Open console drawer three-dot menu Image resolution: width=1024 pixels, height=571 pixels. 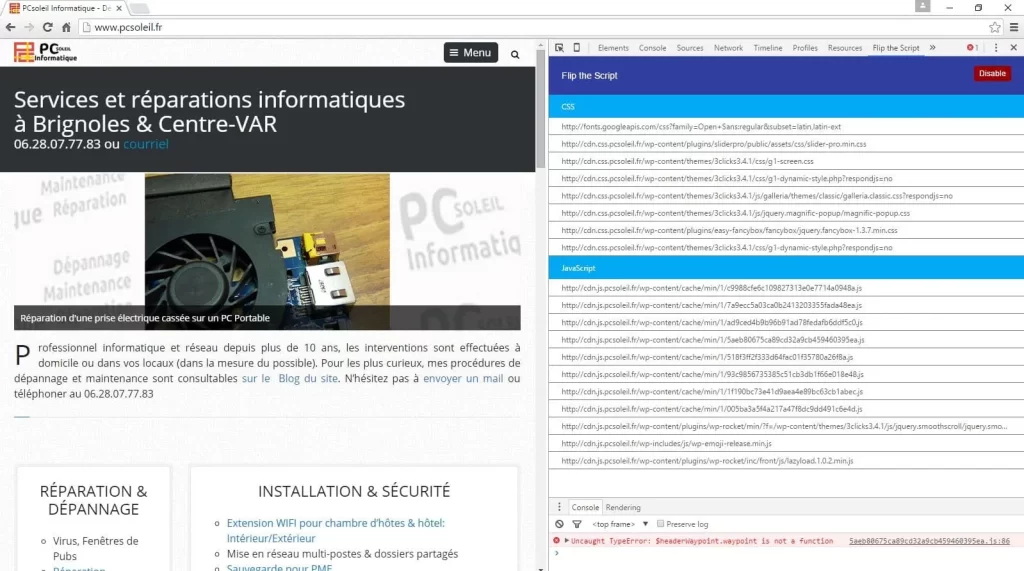pyautogui.click(x=559, y=507)
